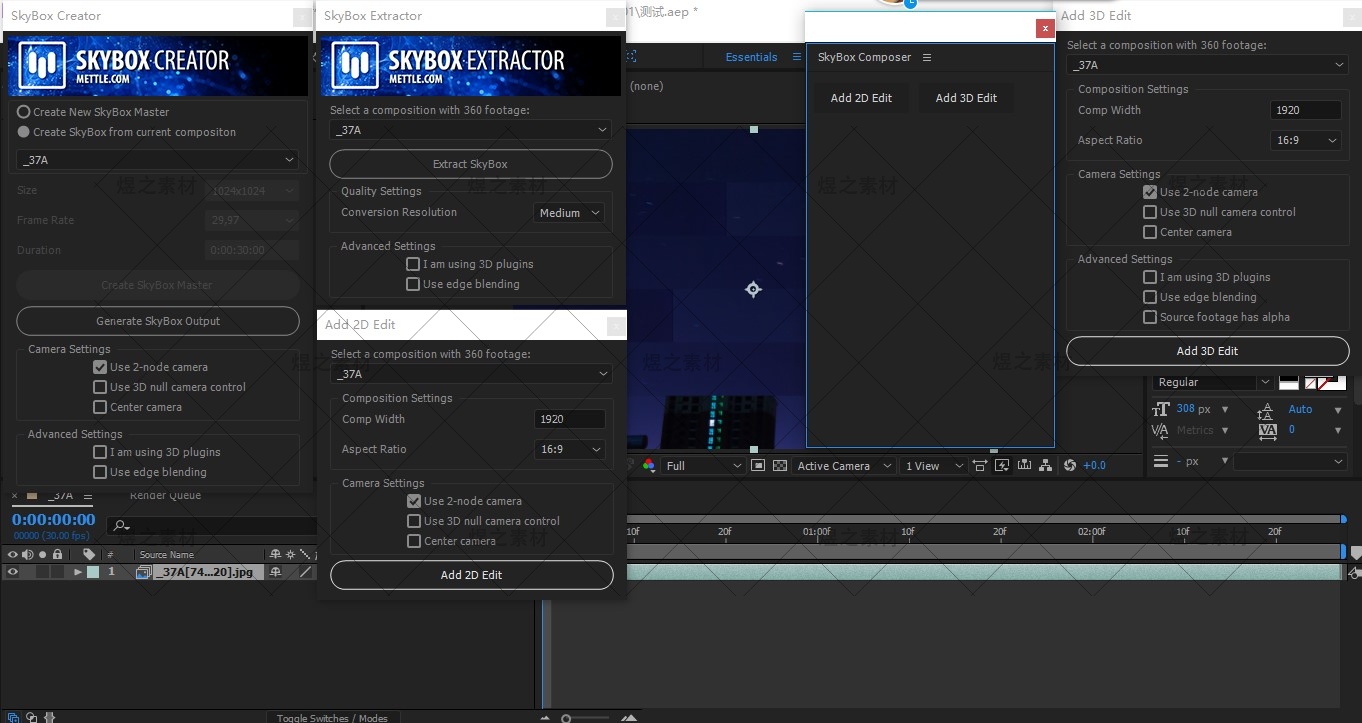The height and width of the screenshot is (723, 1362).
Task: Open the Regular font style dropdown
Action: coord(1213,382)
